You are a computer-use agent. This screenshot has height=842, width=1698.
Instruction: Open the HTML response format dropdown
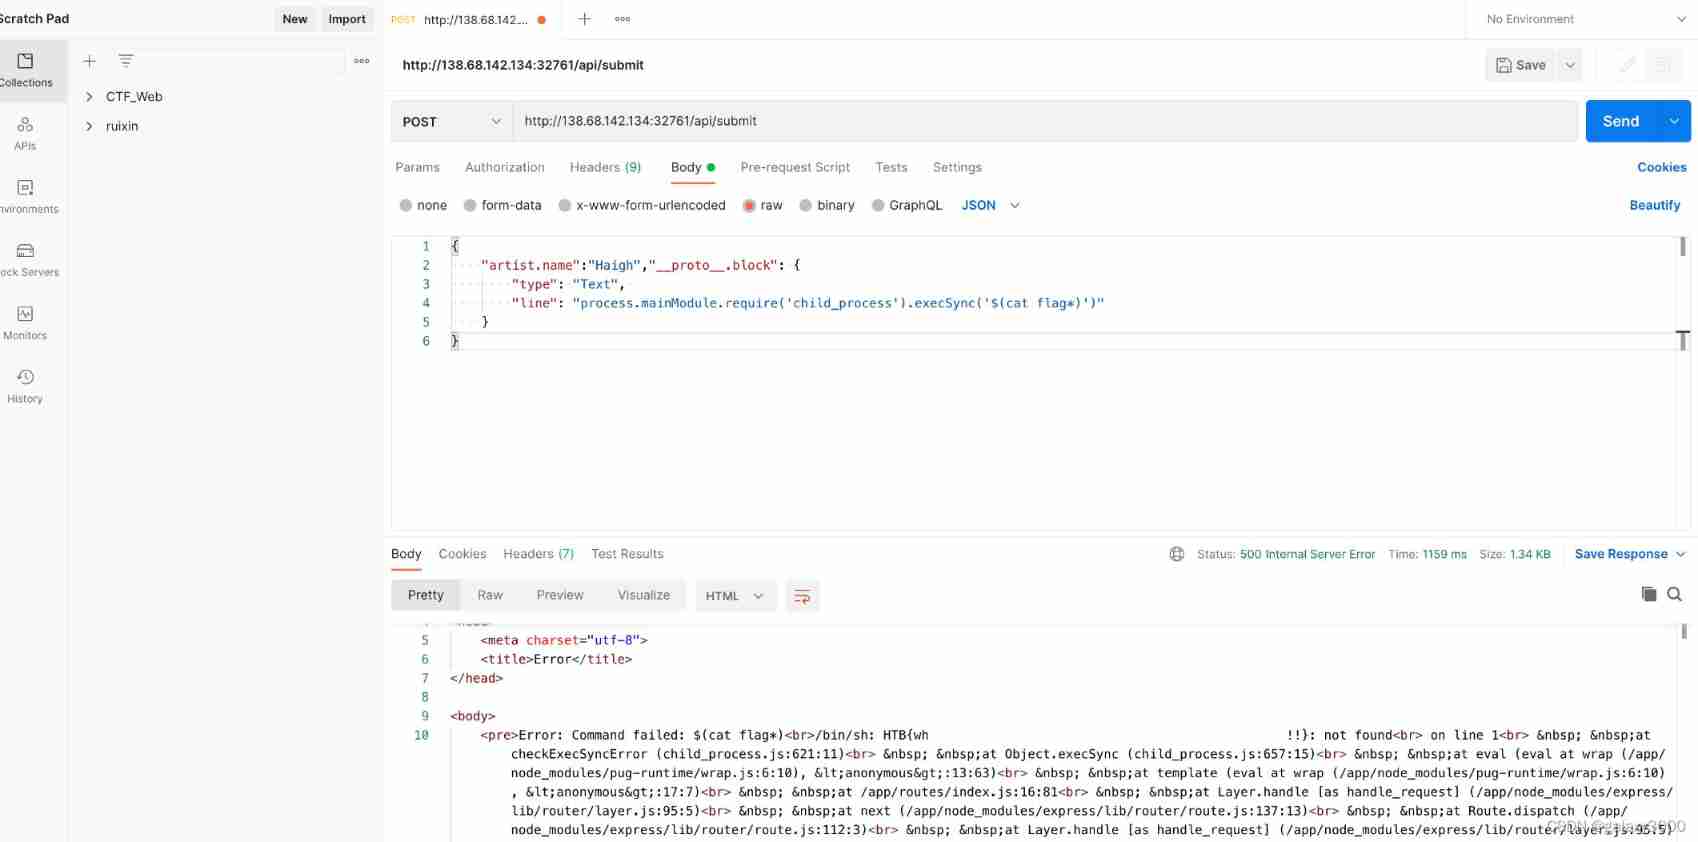click(735, 596)
